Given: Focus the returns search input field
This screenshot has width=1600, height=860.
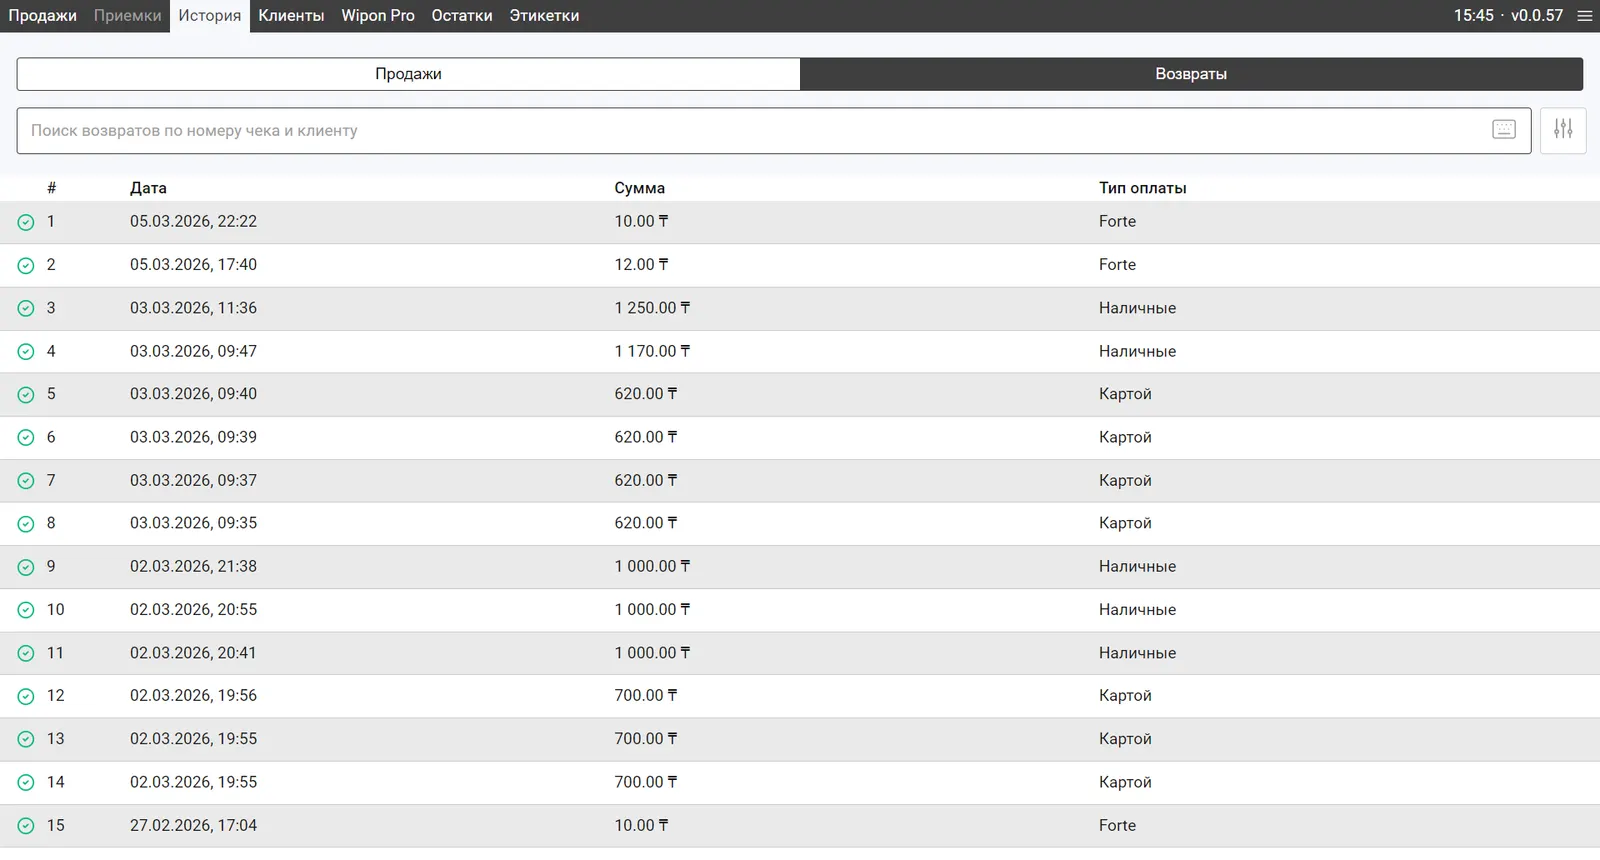Looking at the screenshot, I should (x=750, y=131).
